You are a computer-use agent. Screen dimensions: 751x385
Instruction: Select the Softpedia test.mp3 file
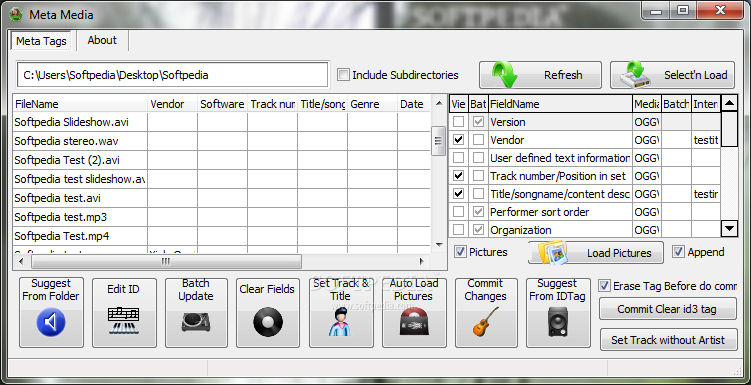pyautogui.click(x=80, y=217)
